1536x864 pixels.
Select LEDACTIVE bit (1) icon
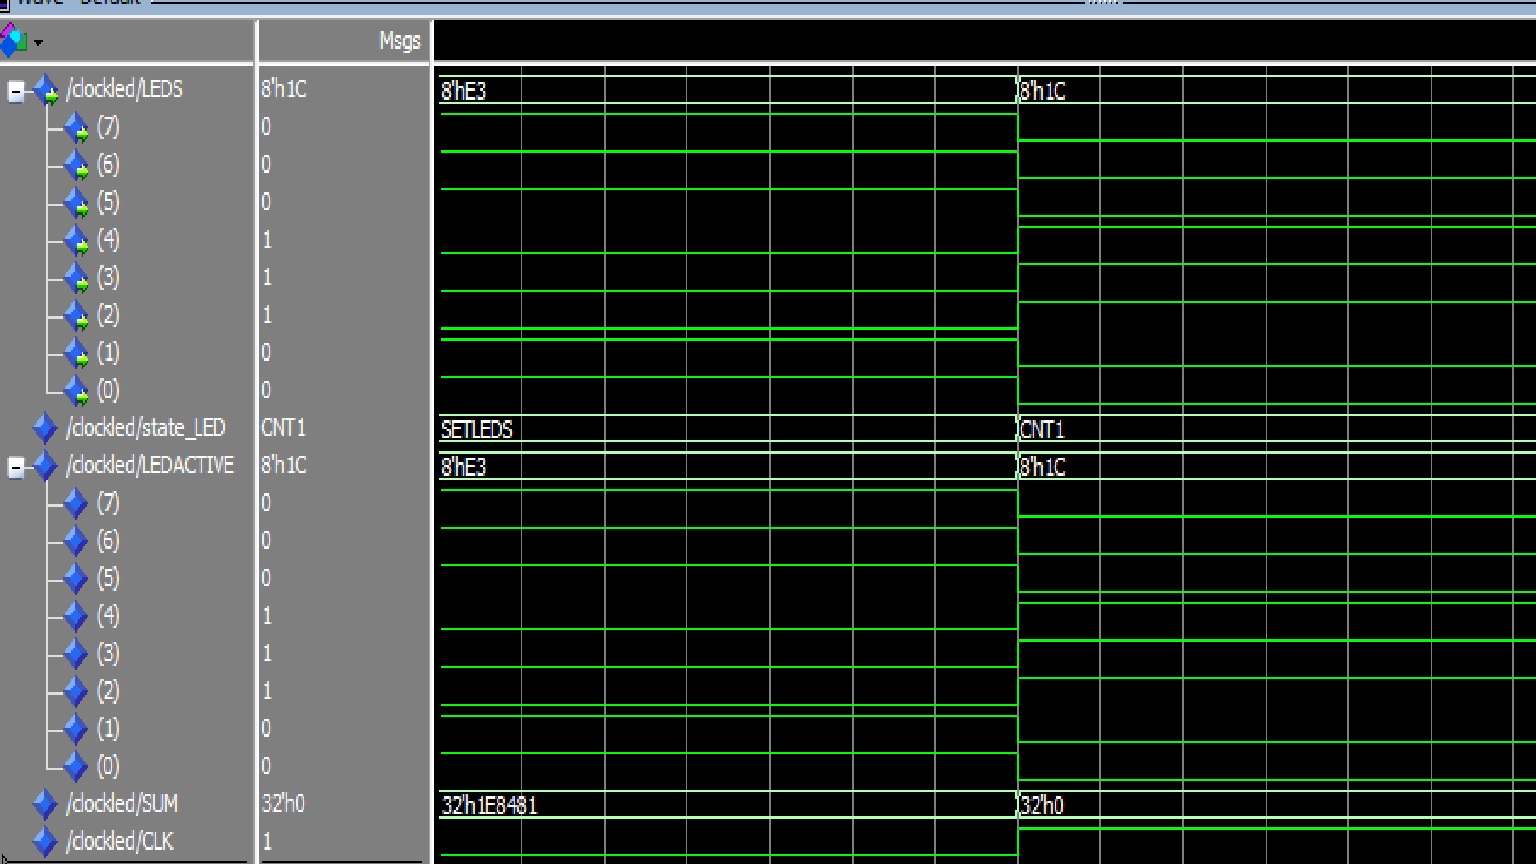click(x=76, y=729)
